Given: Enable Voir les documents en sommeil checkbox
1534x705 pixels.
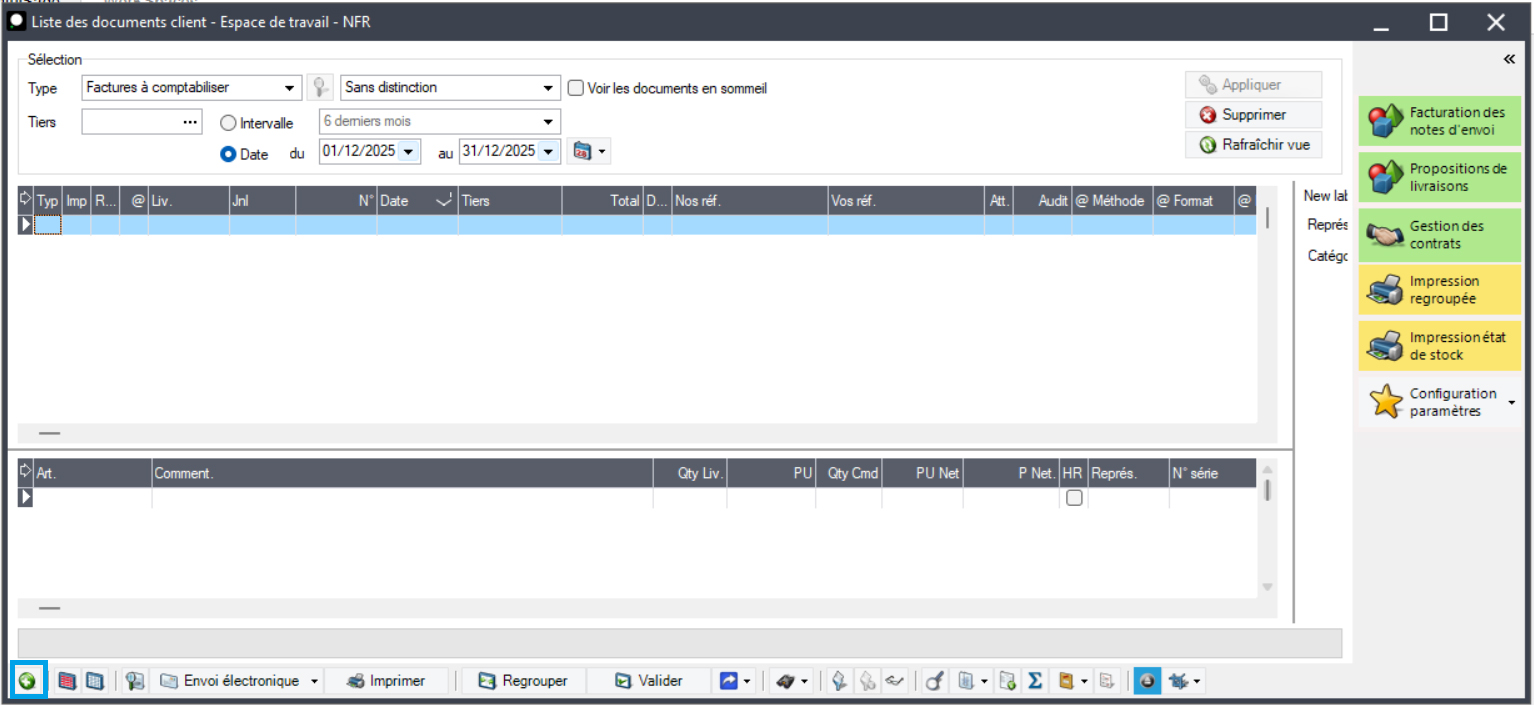Looking at the screenshot, I should point(576,88).
